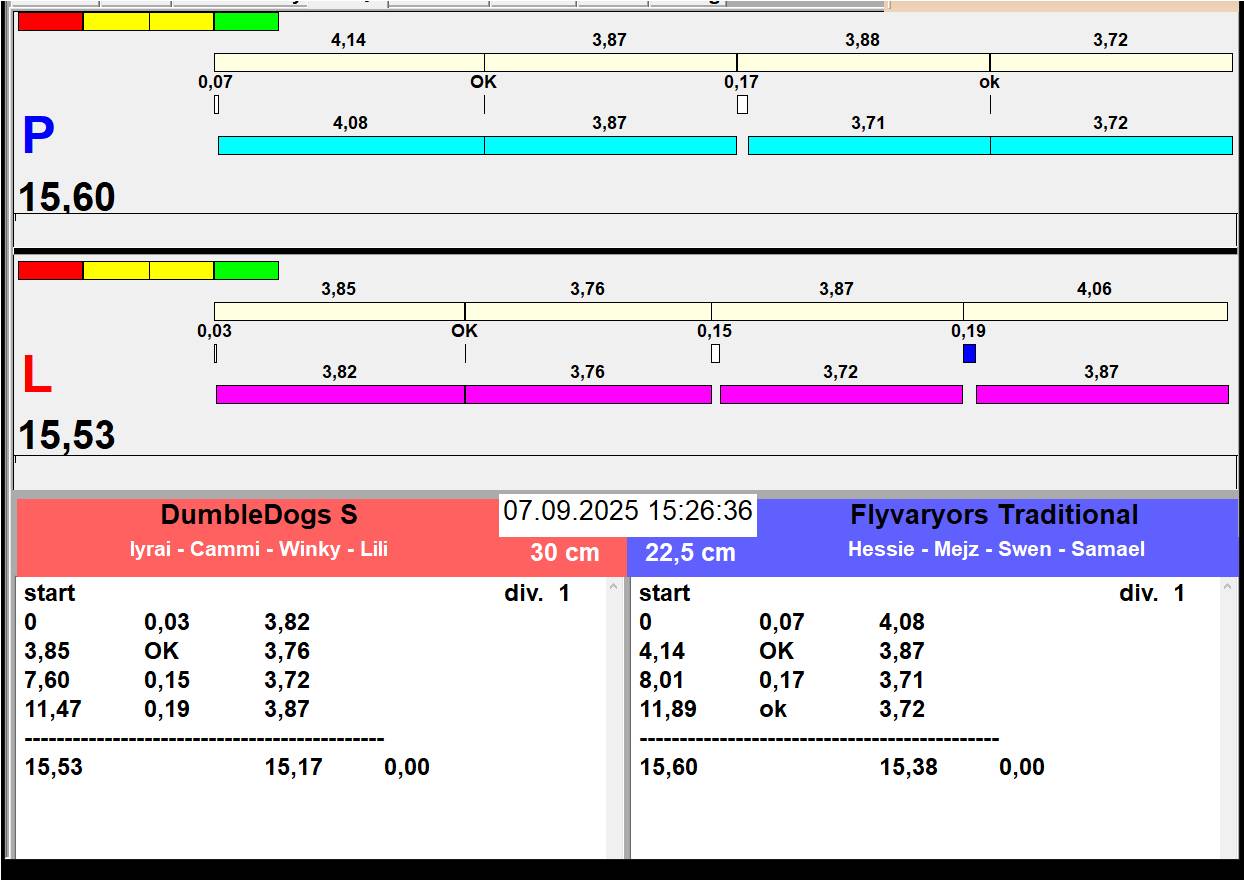Click the up arrow of the DumbleDogs list scrollbar

pos(614,589)
